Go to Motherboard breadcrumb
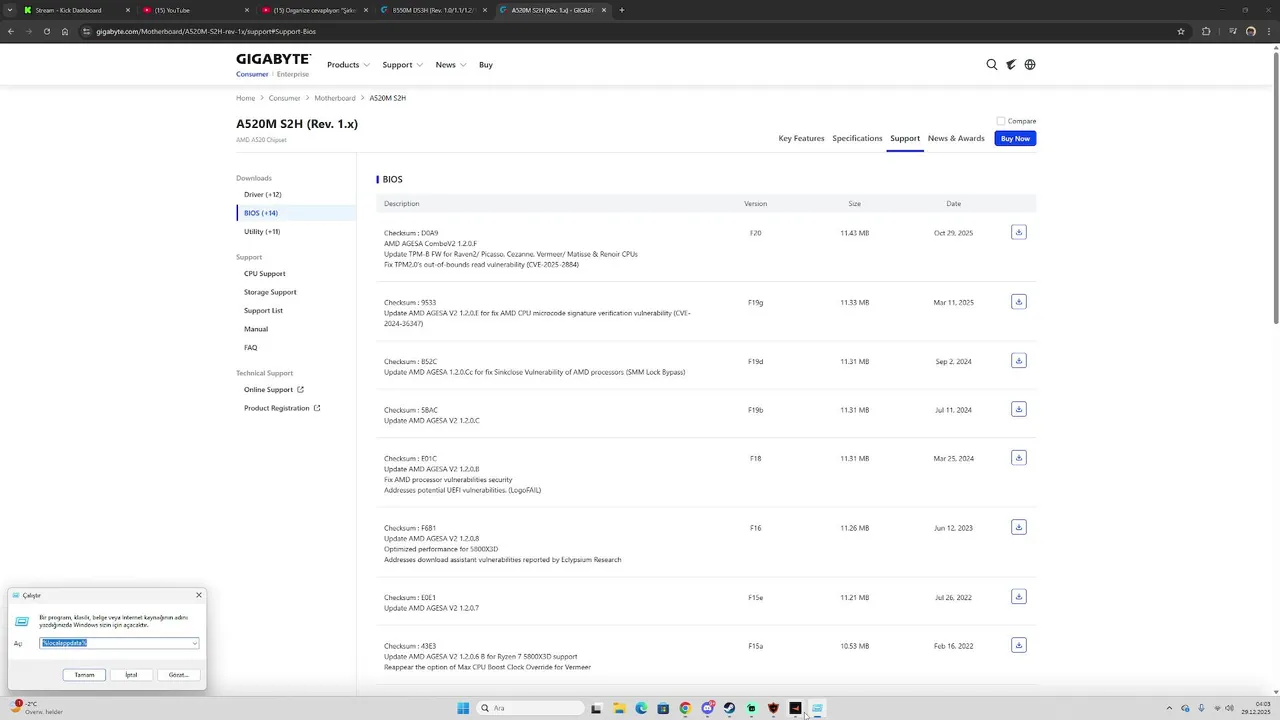 pos(335,98)
